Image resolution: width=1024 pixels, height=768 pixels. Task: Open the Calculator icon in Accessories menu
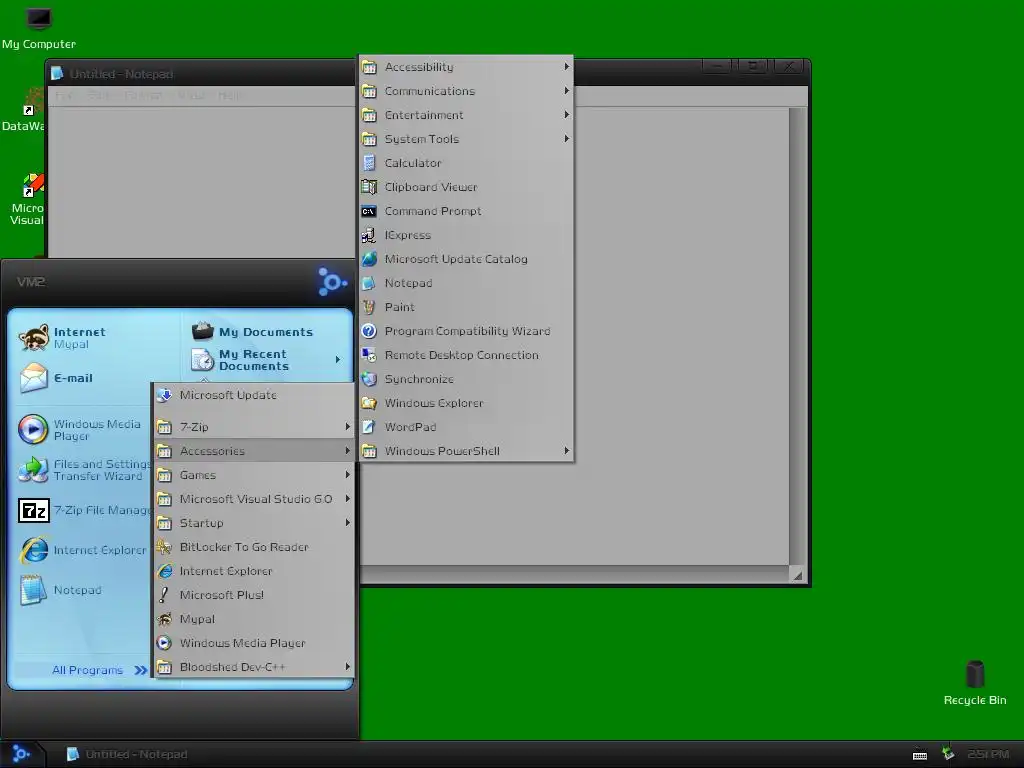[369, 163]
